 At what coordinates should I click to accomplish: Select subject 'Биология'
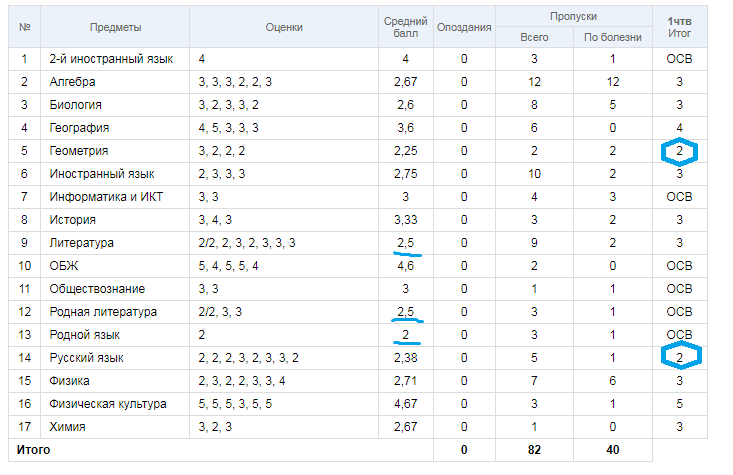pos(76,105)
